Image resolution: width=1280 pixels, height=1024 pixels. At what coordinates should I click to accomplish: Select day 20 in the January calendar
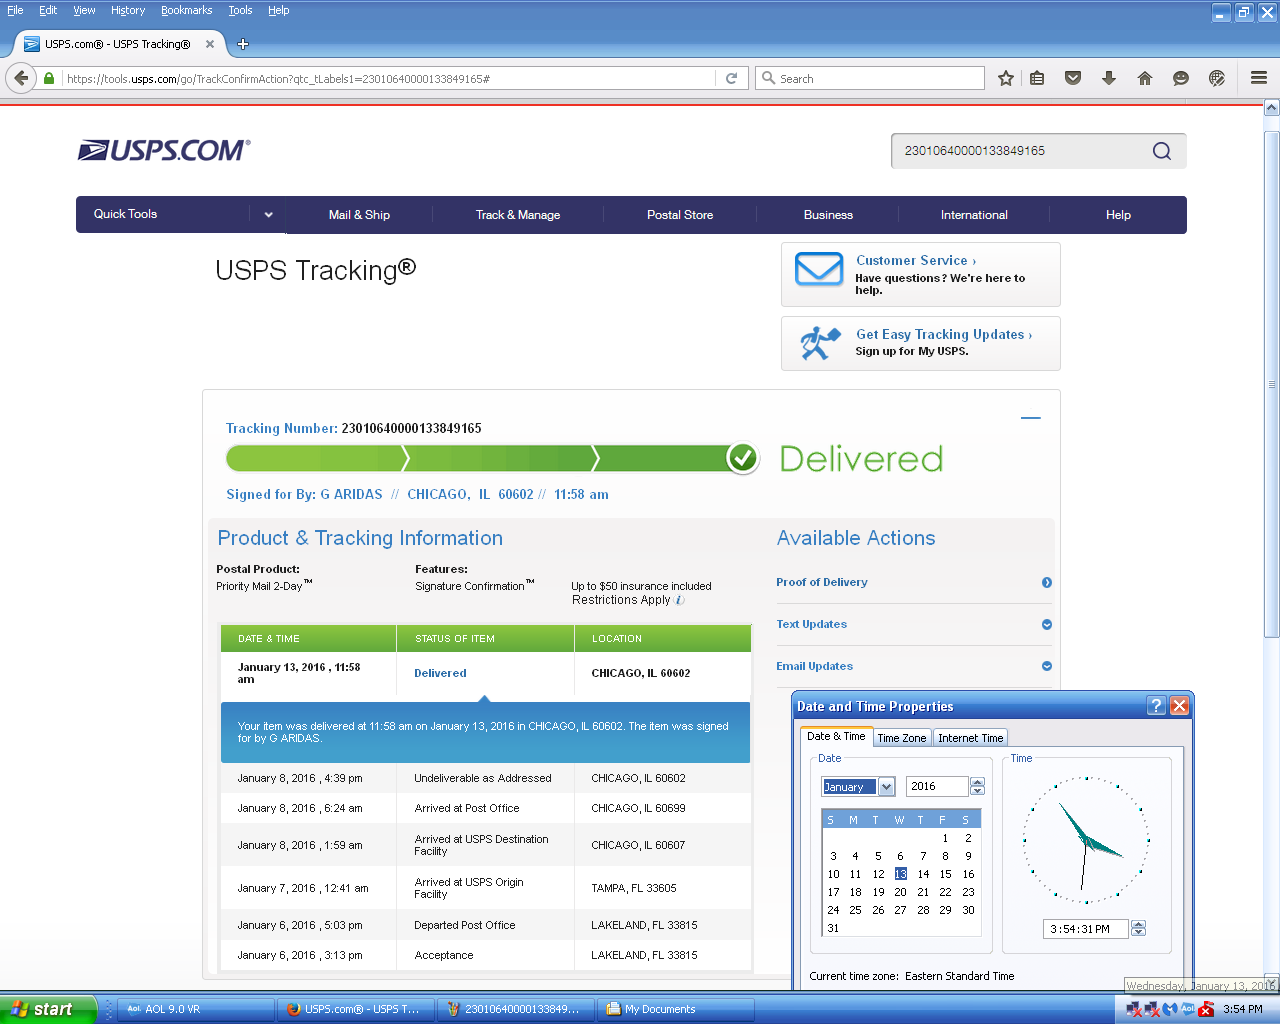coord(900,892)
